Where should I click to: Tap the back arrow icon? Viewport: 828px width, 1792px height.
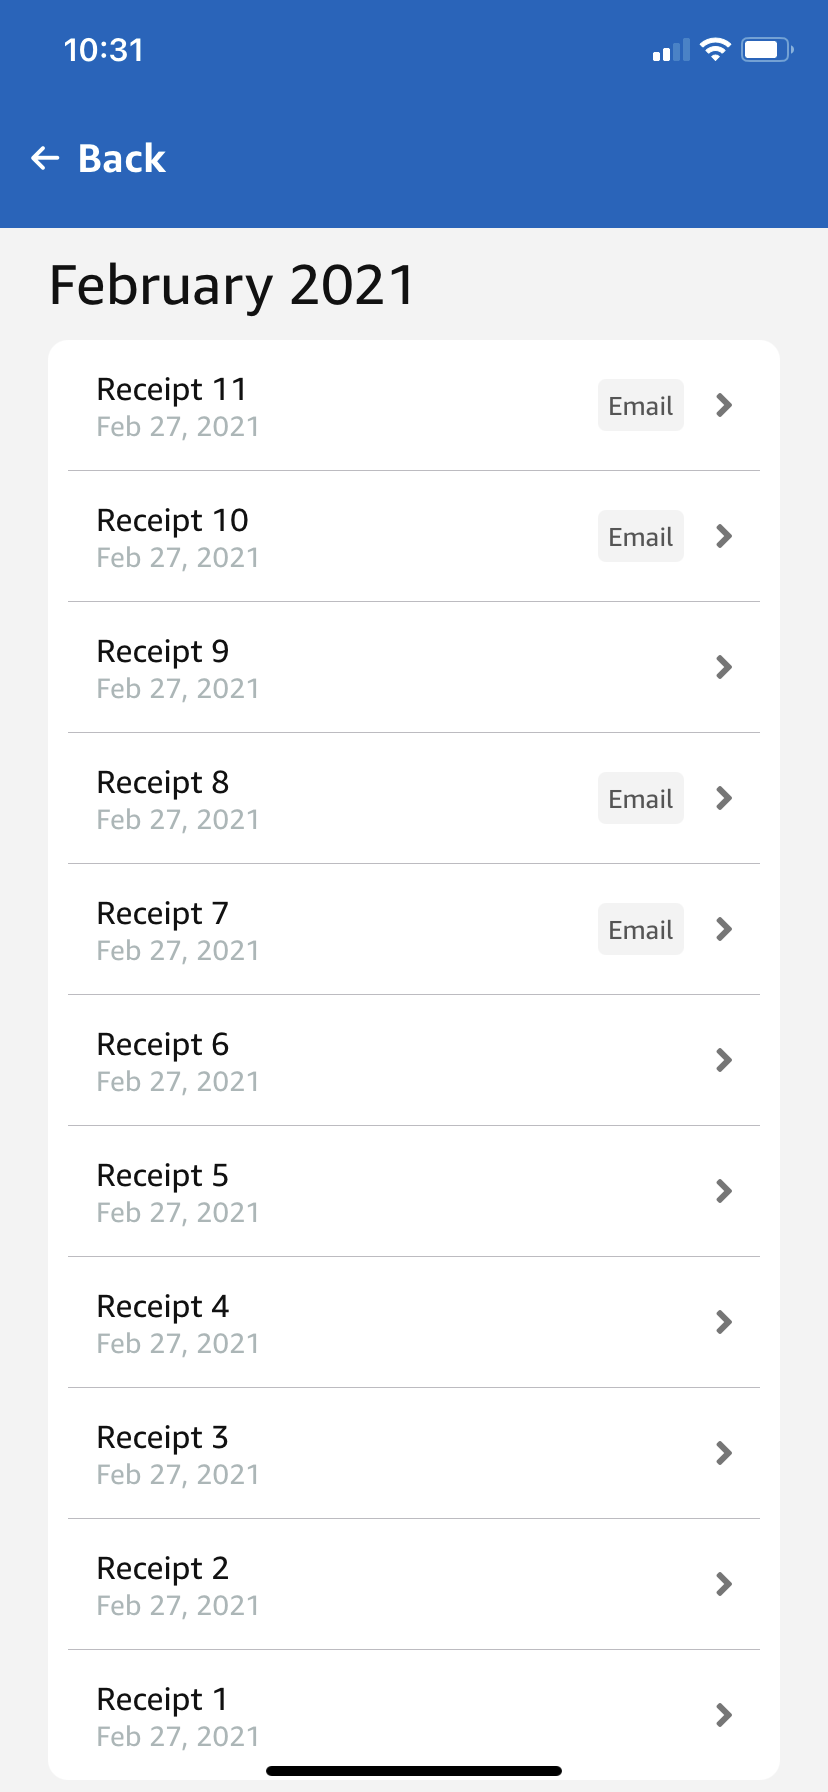point(45,158)
